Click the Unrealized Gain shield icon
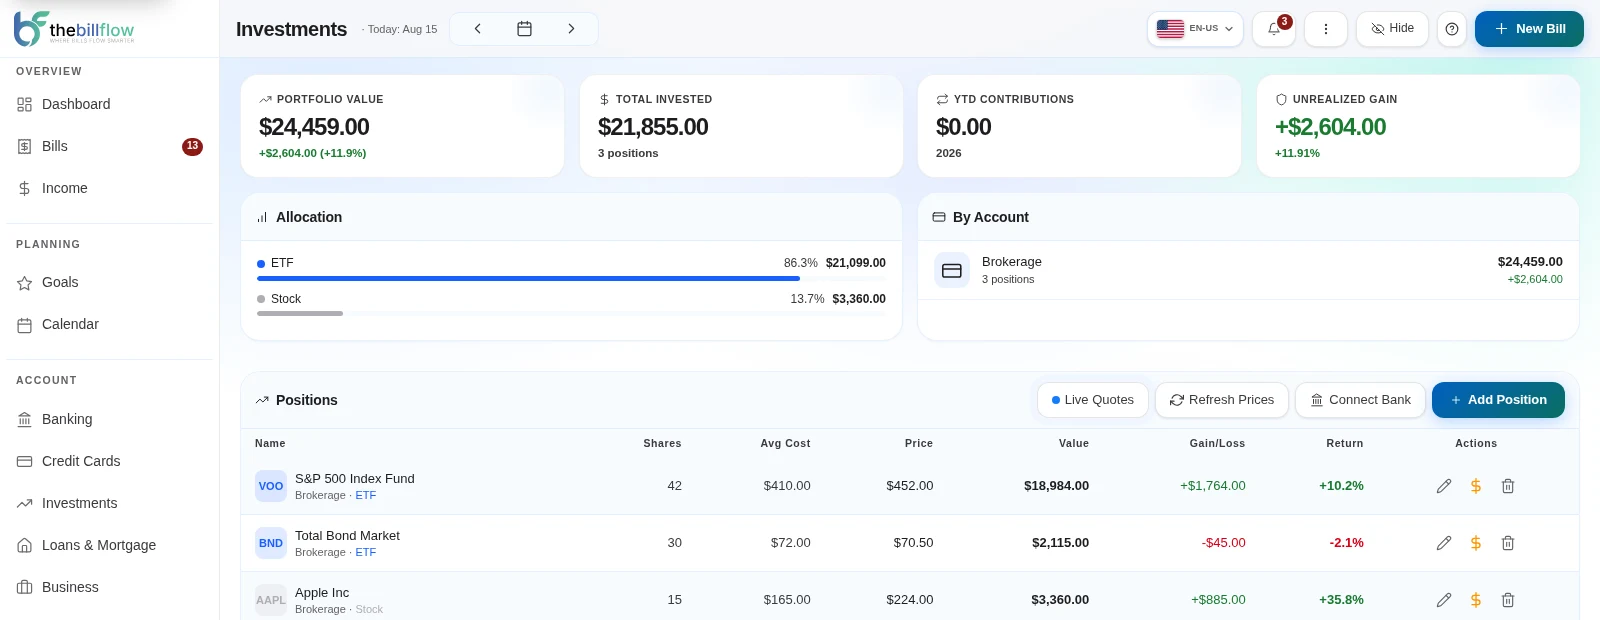This screenshot has width=1600, height=620. (1281, 99)
